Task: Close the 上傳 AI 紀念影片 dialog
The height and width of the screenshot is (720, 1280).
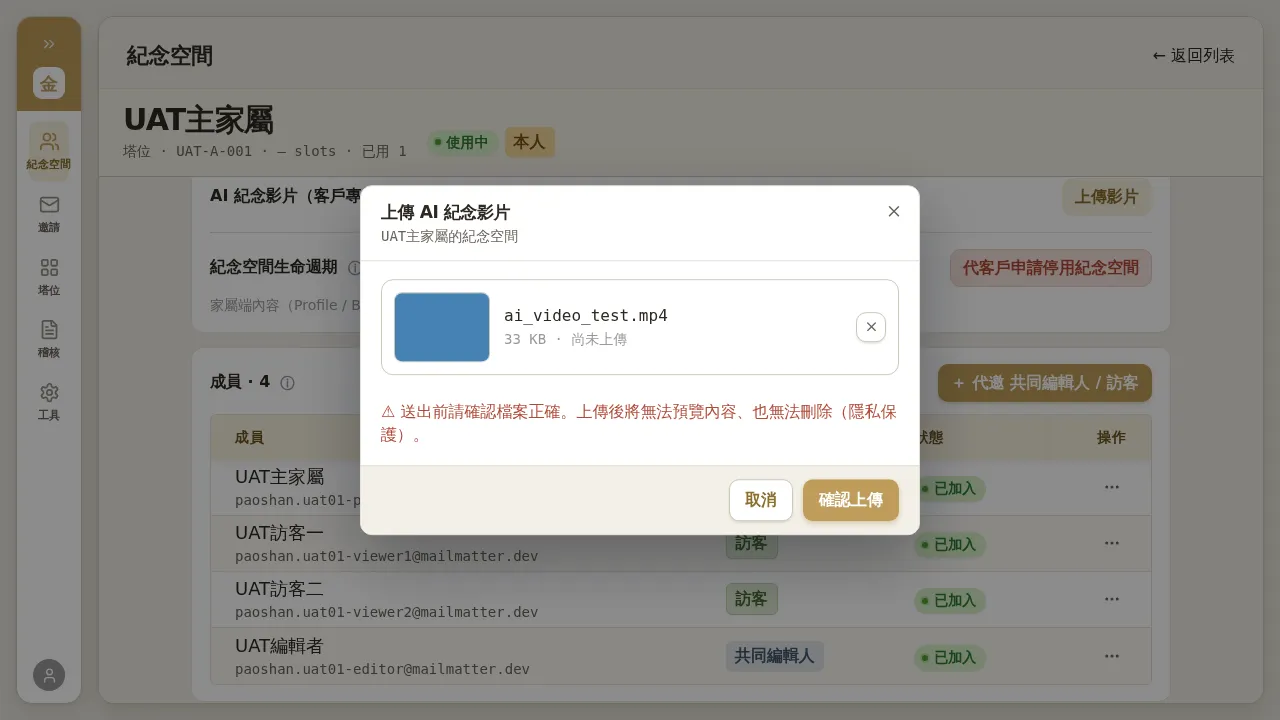Action: pyautogui.click(x=894, y=211)
